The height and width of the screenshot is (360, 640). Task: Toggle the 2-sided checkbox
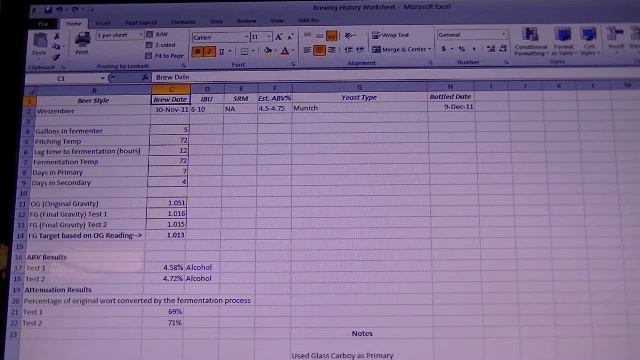pos(149,45)
